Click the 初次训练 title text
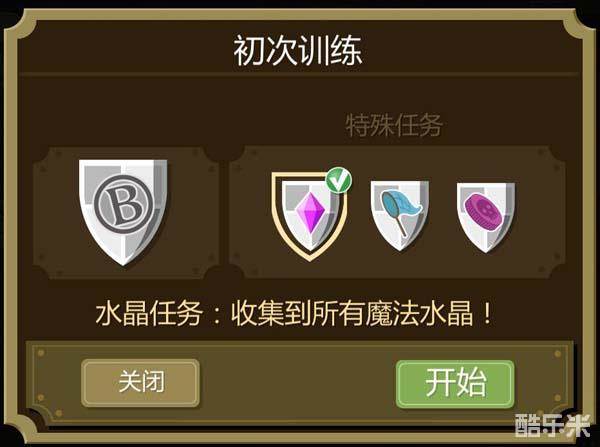This screenshot has width=600, height=447. click(x=298, y=51)
